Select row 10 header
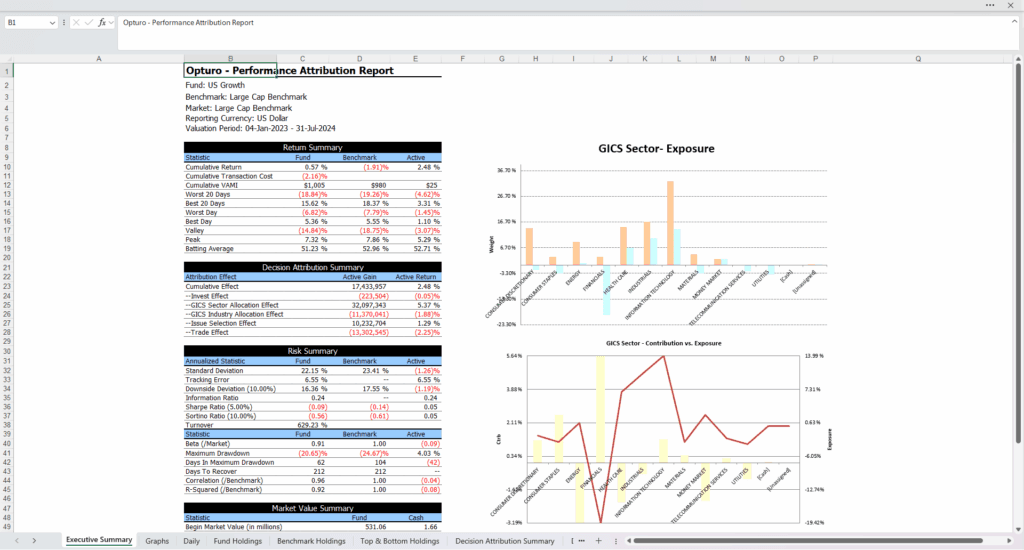 click(x=7, y=167)
